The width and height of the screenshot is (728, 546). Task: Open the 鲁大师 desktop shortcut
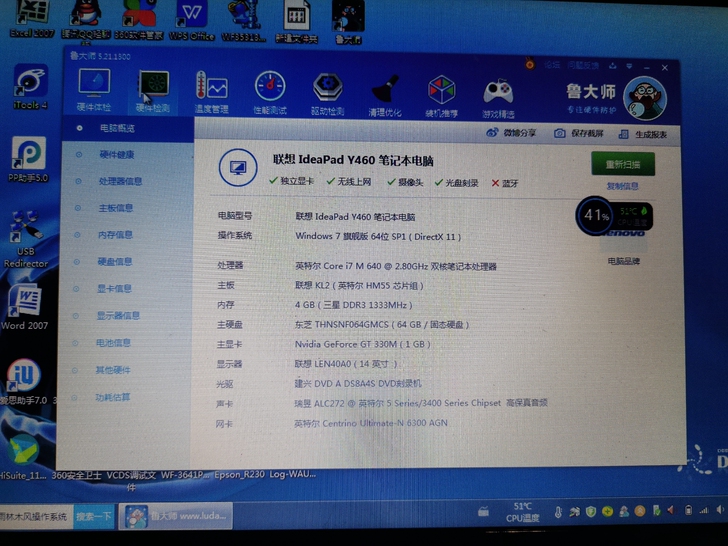(x=348, y=22)
